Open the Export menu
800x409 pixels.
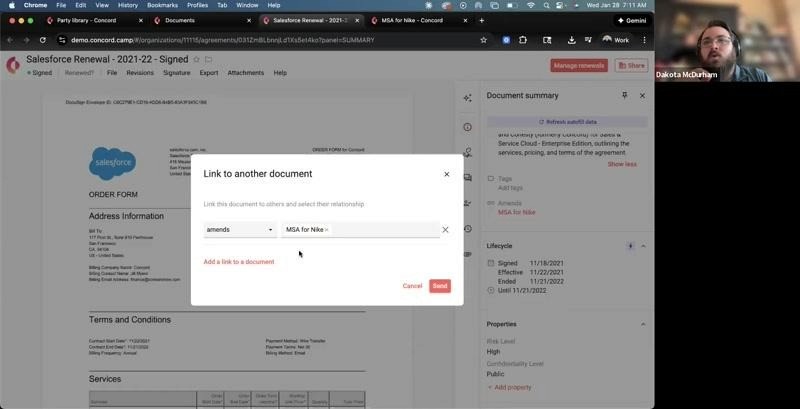pyautogui.click(x=209, y=73)
